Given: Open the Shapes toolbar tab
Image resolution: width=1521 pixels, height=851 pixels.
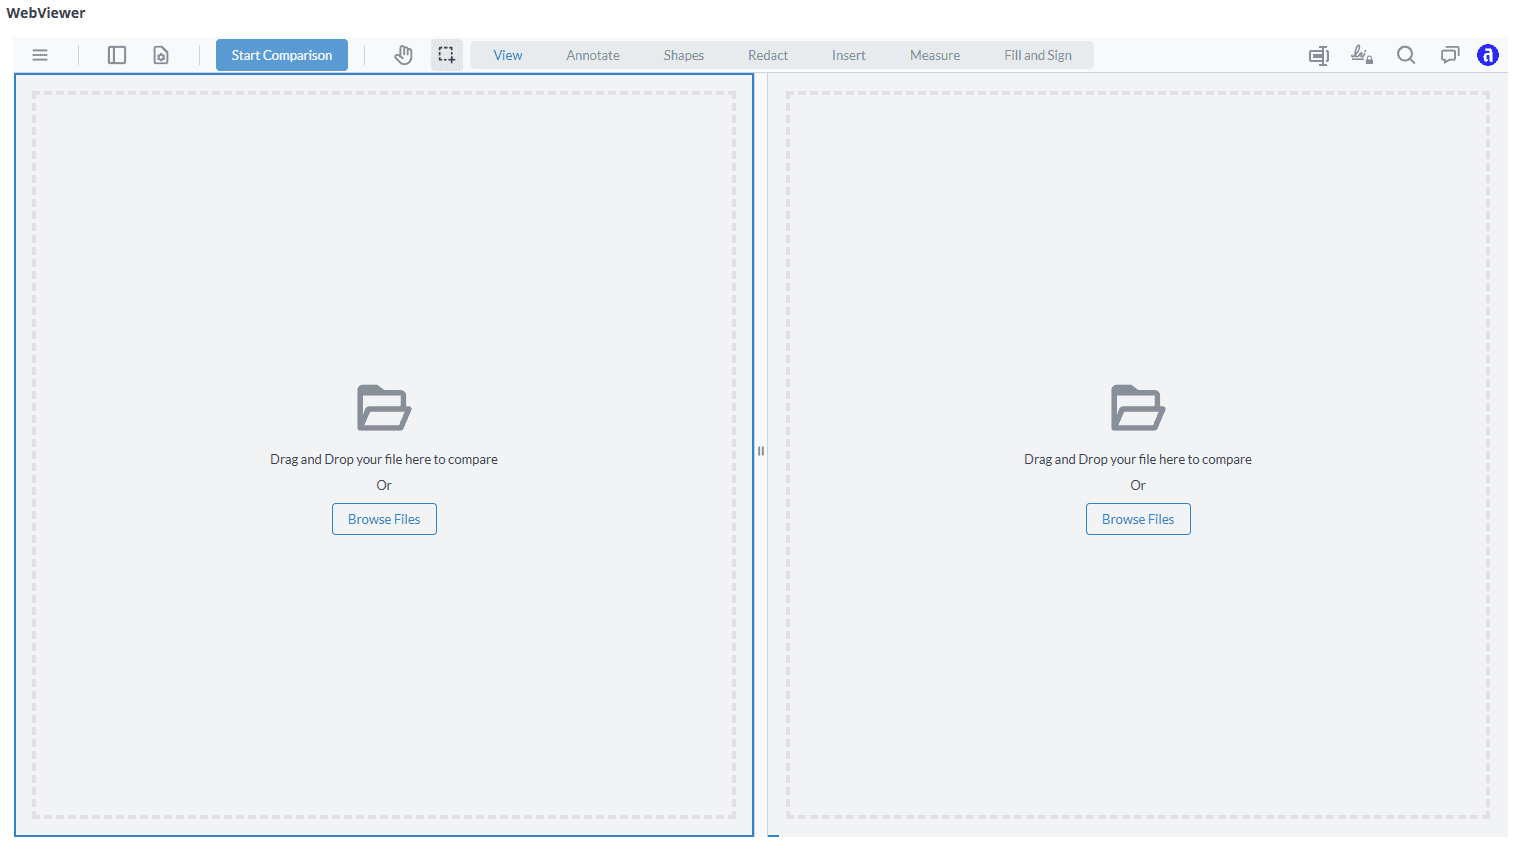Looking at the screenshot, I should tap(683, 55).
